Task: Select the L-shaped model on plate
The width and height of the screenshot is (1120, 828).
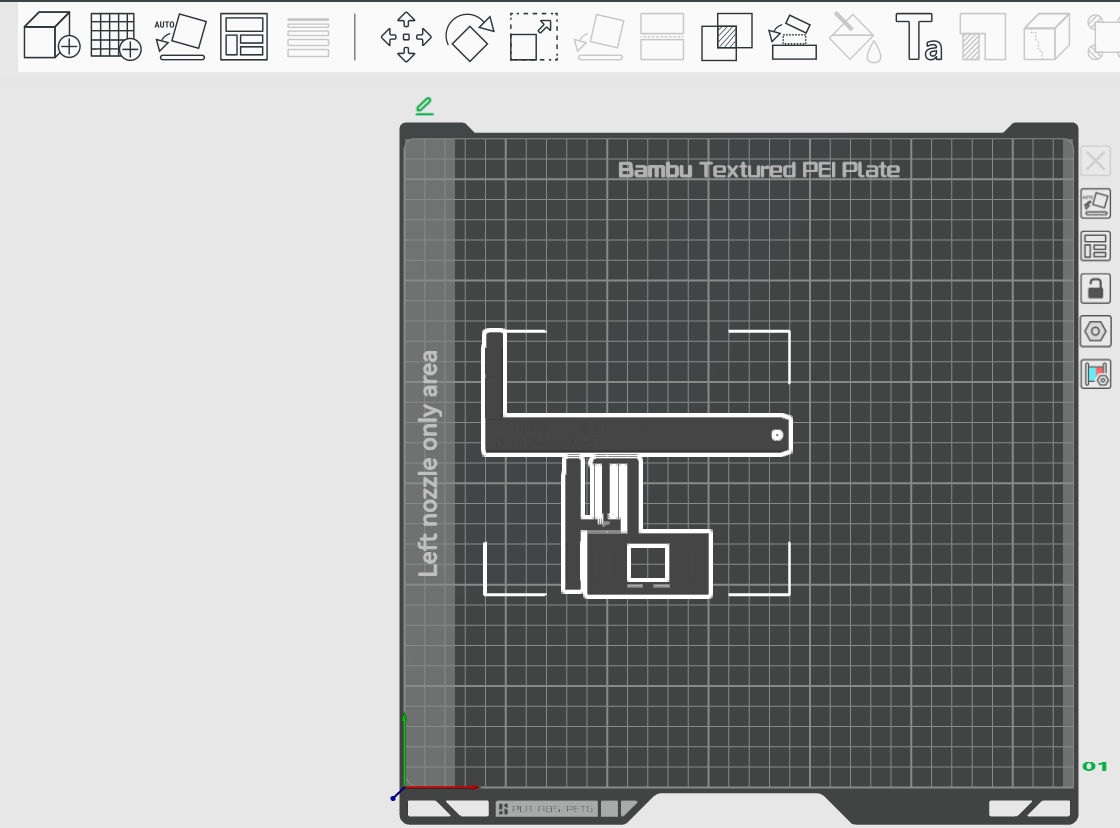Action: [x=636, y=434]
